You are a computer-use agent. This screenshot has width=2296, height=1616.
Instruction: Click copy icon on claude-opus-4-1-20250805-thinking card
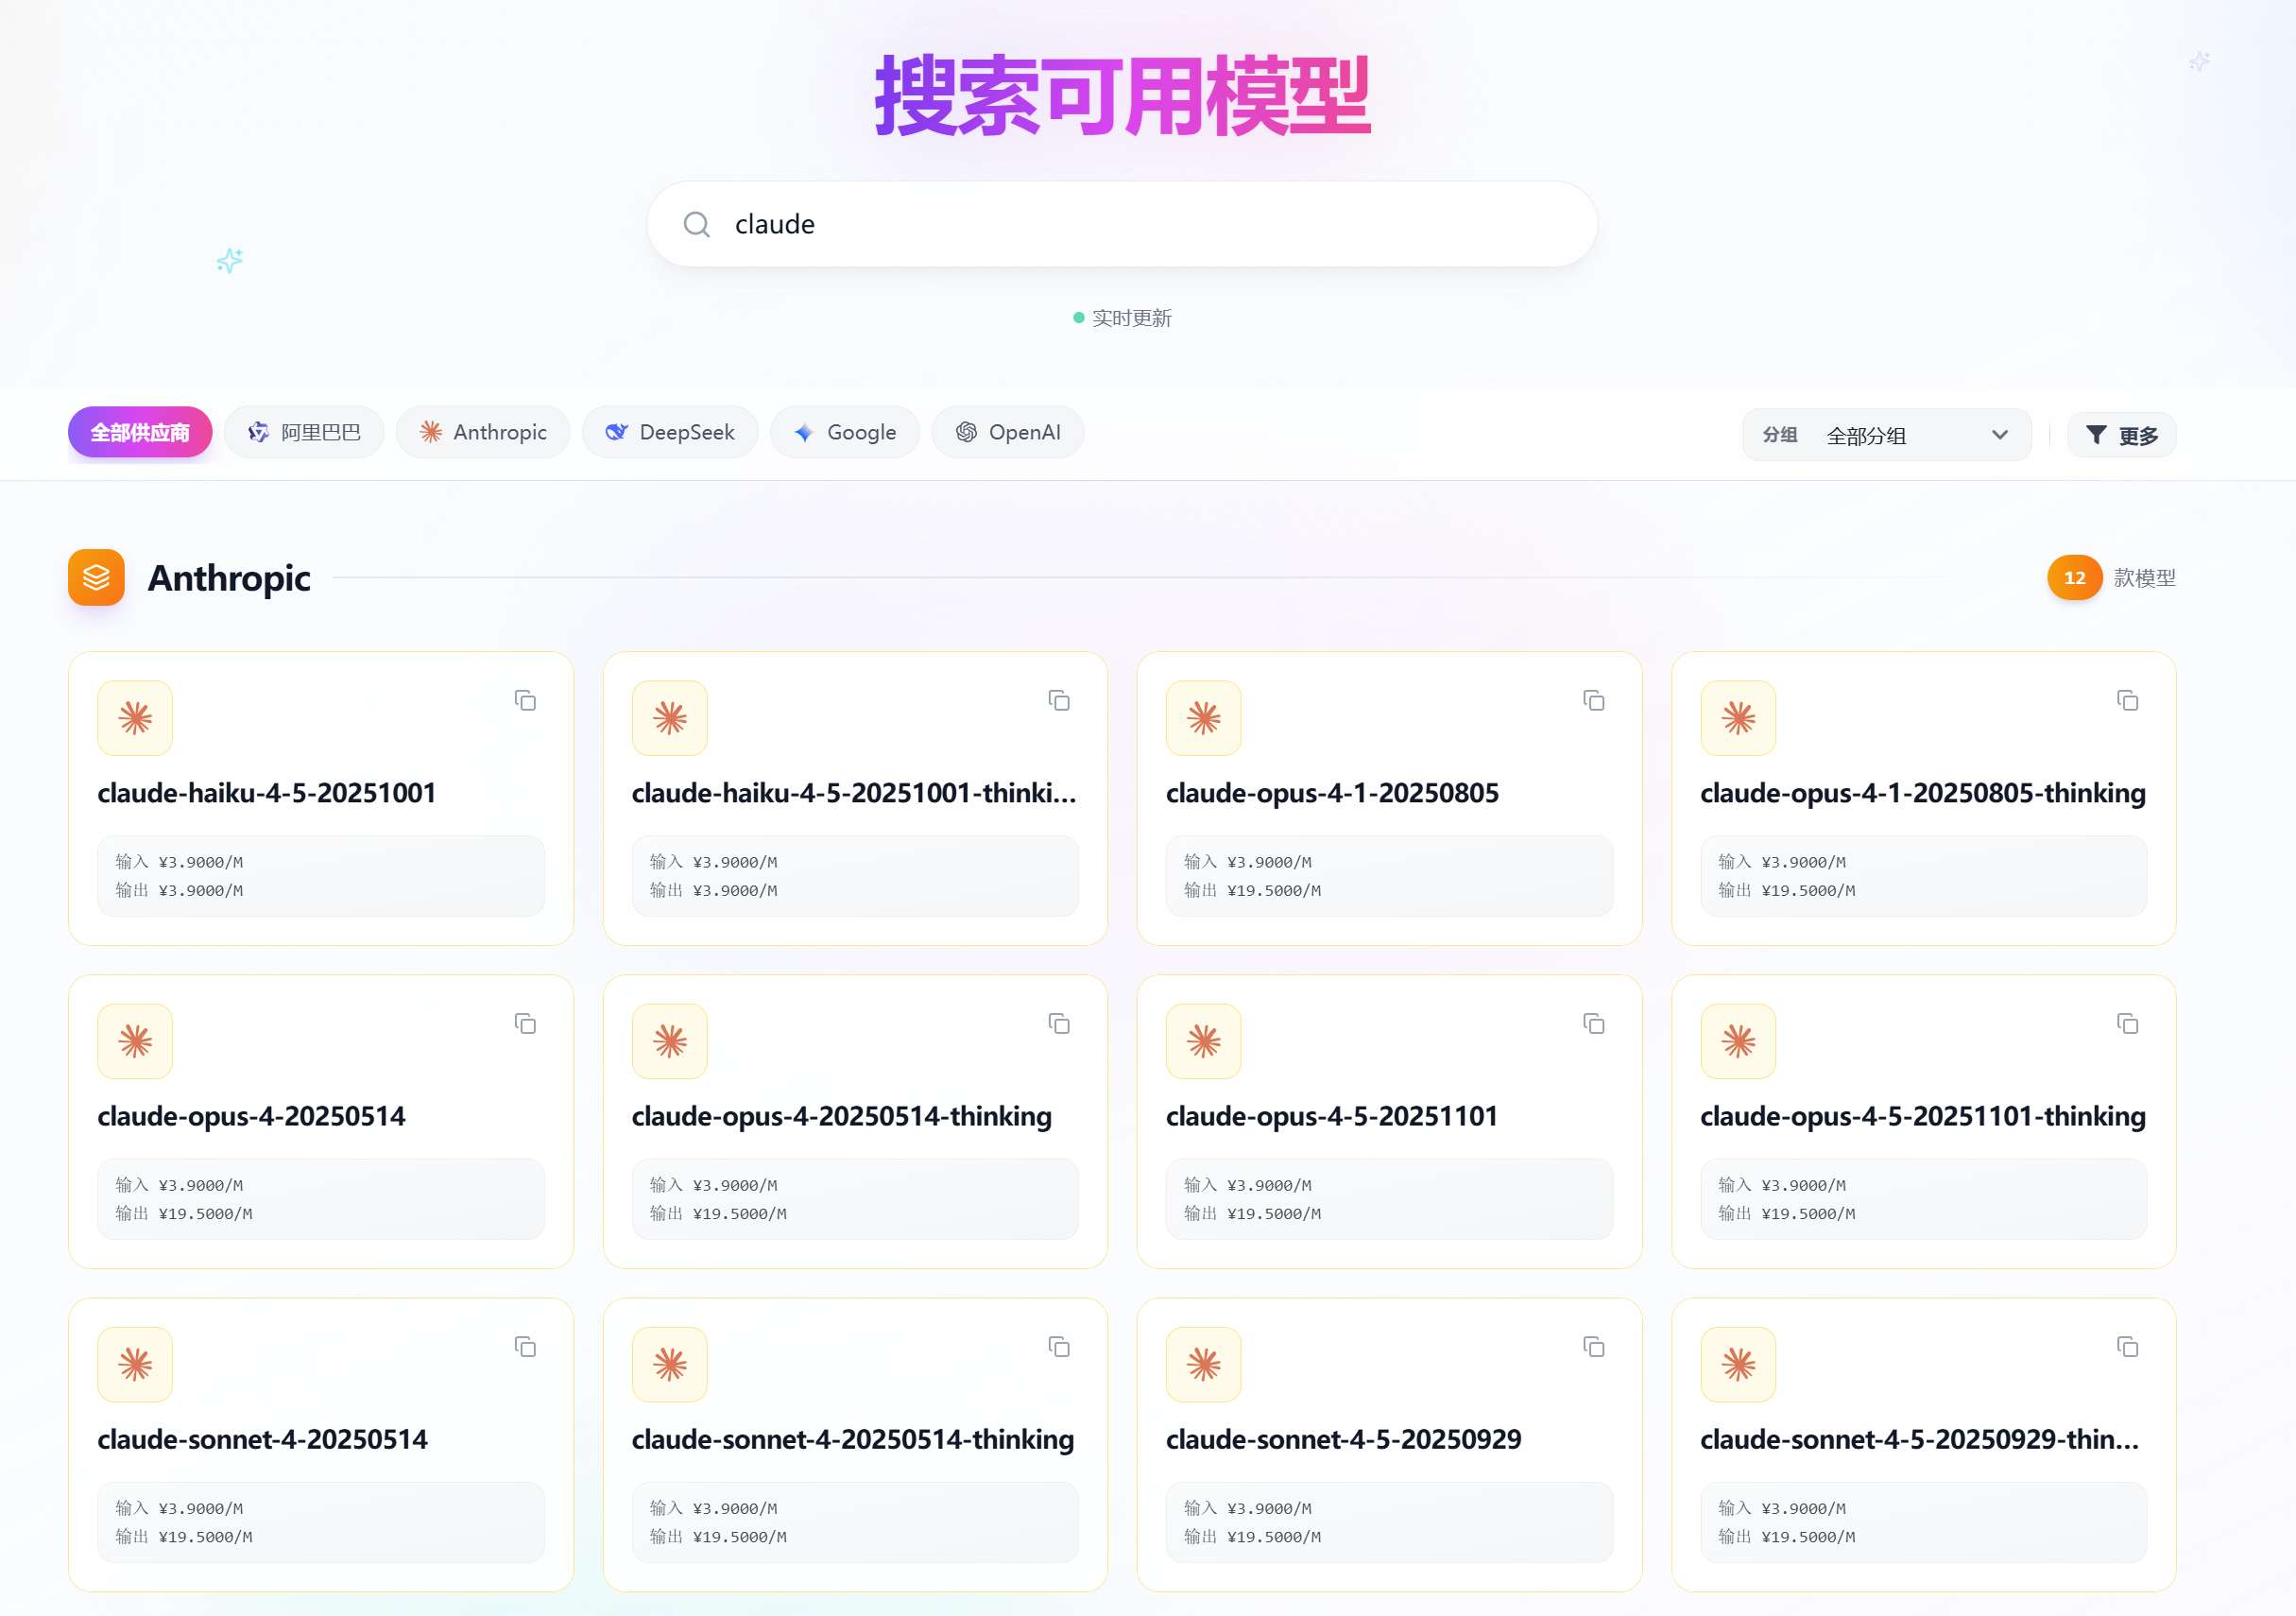[x=2128, y=700]
